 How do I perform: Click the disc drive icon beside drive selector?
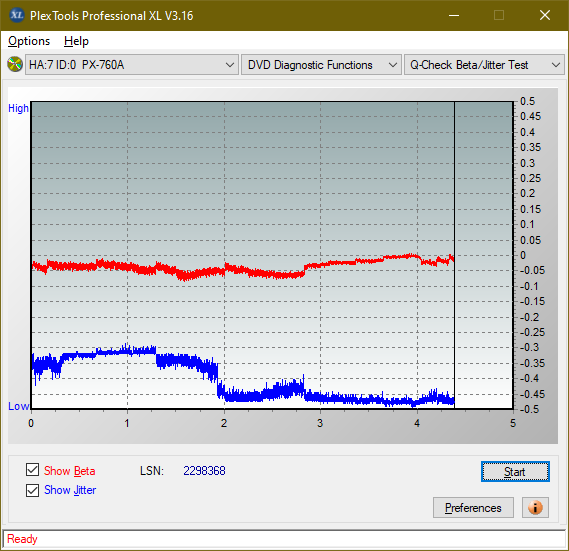click(15, 64)
